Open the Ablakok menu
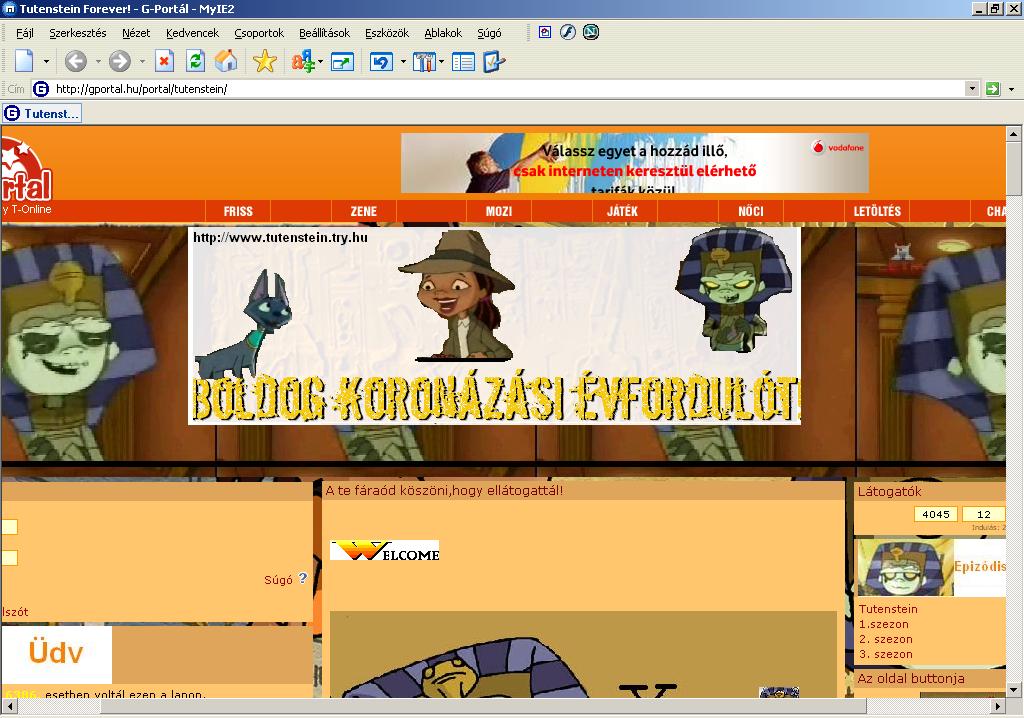Image resolution: width=1024 pixels, height=718 pixels. pos(443,33)
